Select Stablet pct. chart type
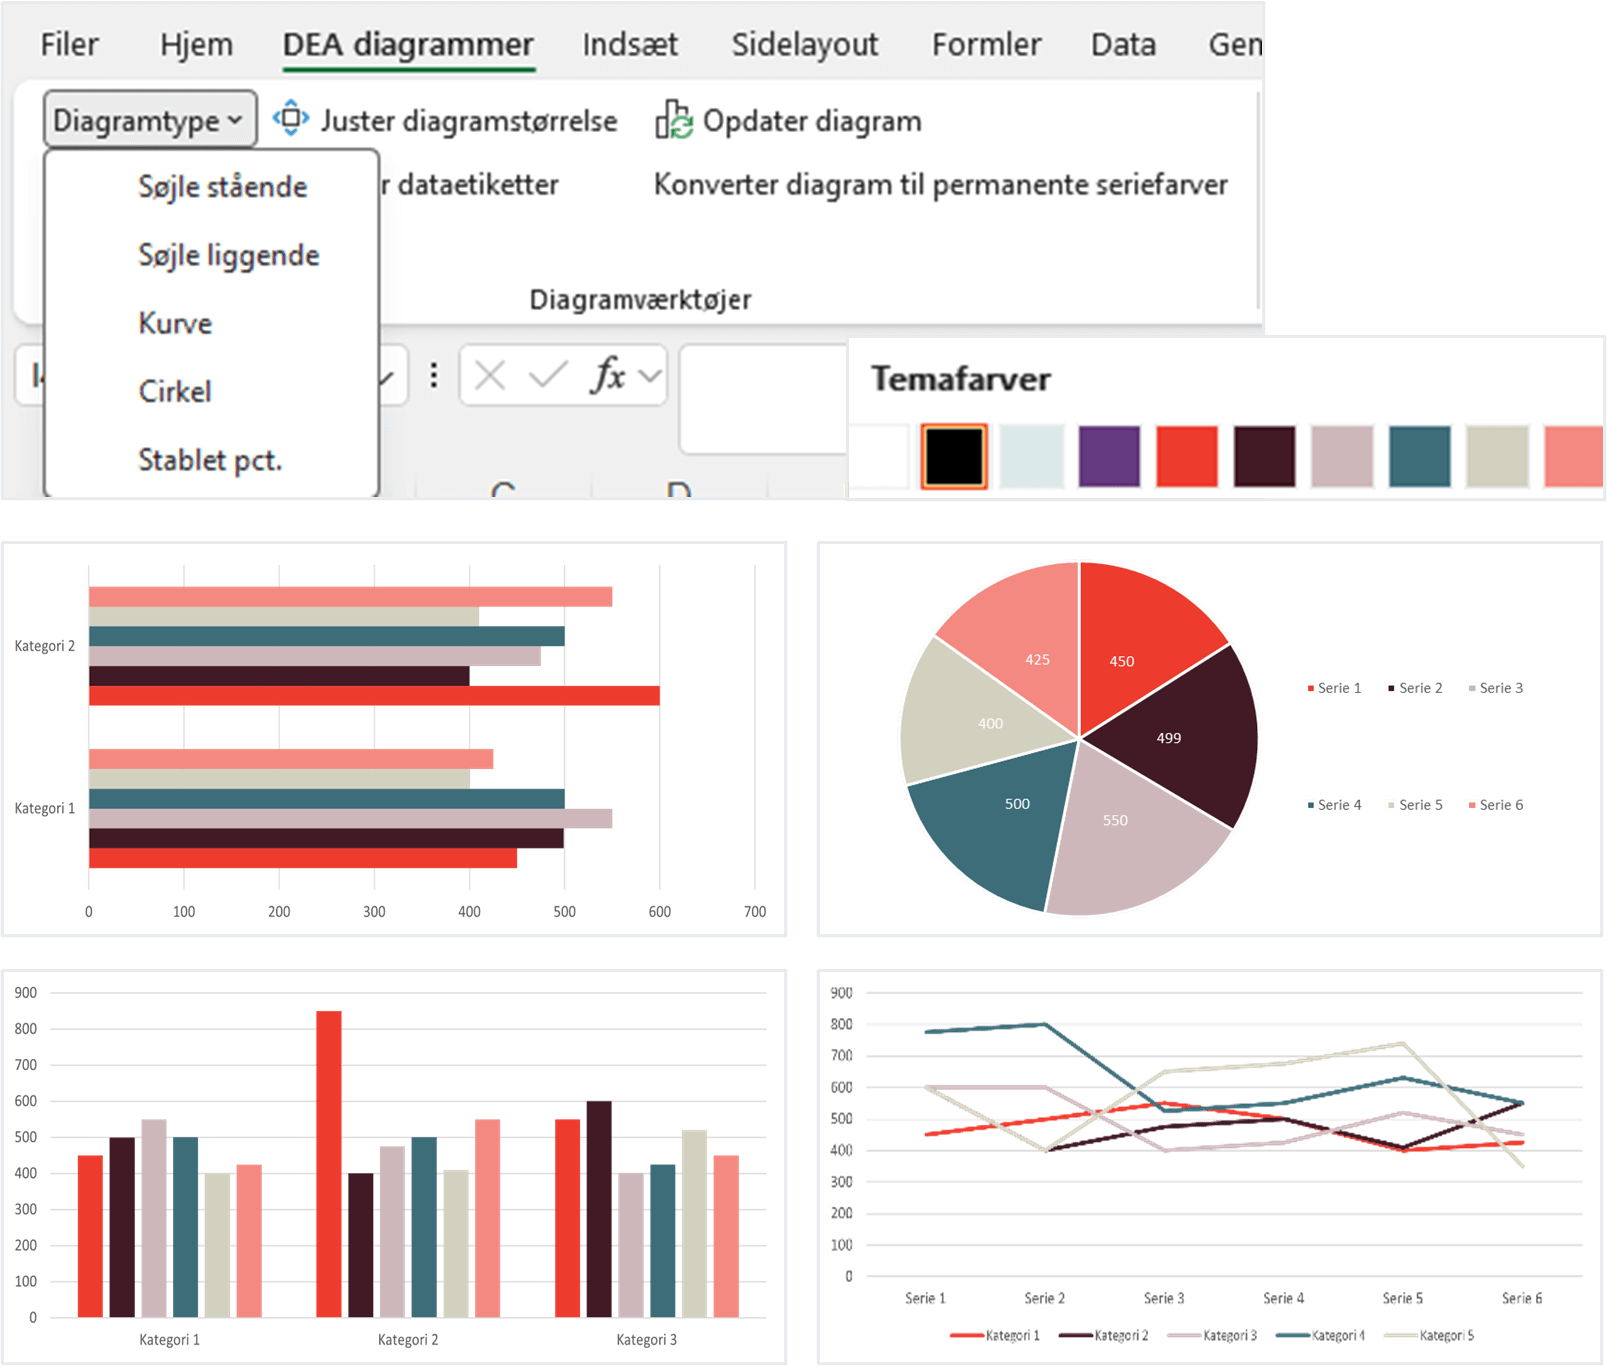Image resolution: width=1607 pixels, height=1366 pixels. pos(210,460)
